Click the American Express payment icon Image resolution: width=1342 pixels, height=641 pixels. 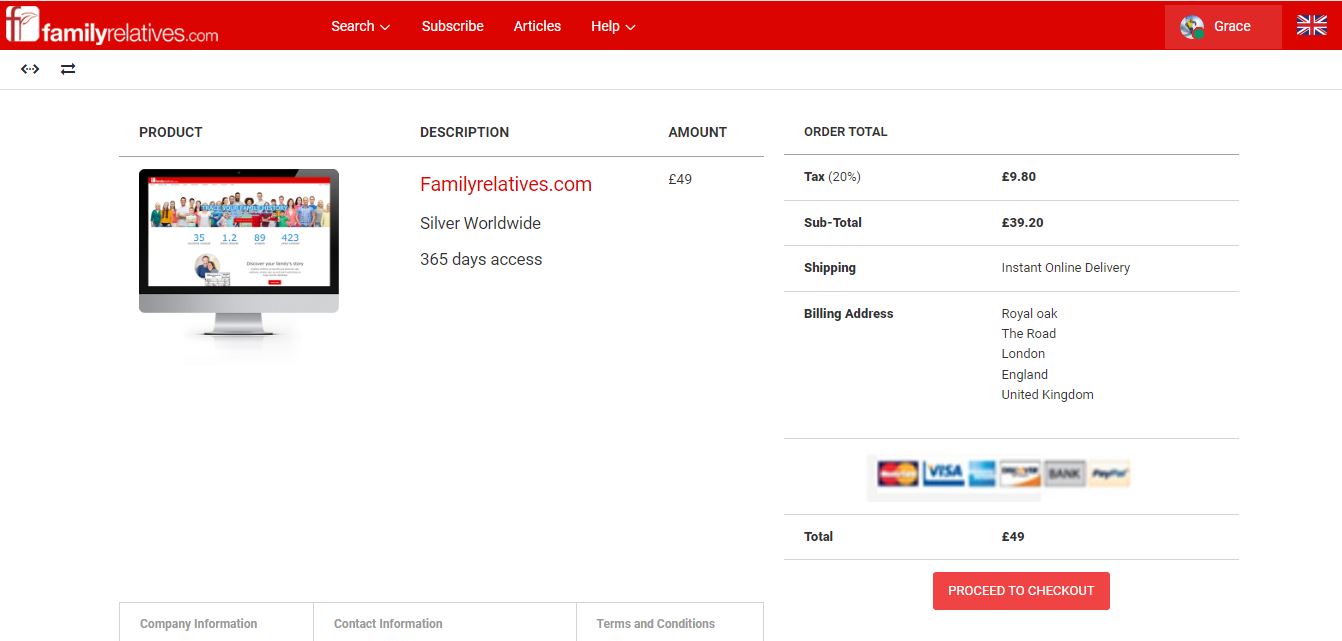click(981, 473)
